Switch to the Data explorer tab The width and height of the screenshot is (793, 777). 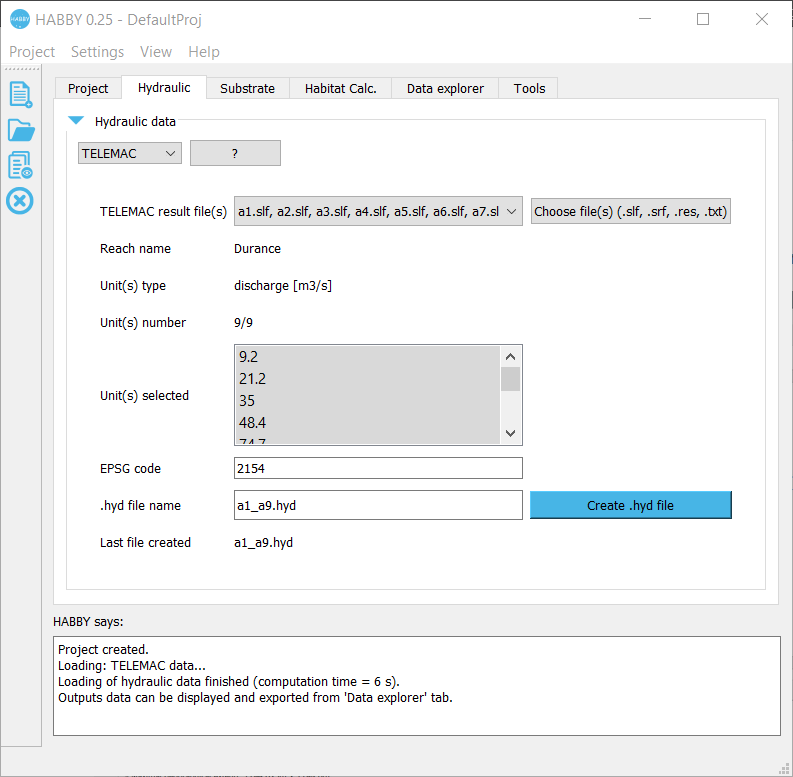click(x=445, y=89)
